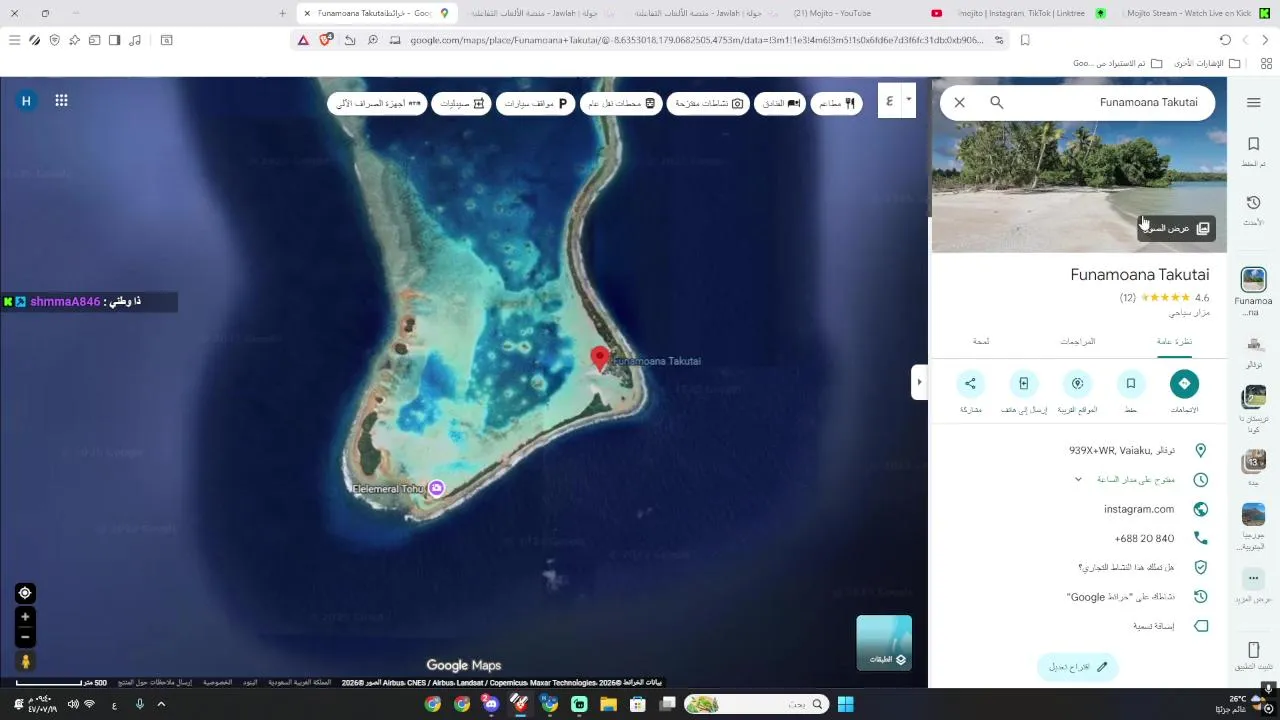Click the phone number +688 20 840
The image size is (1280, 720).
(1144, 538)
